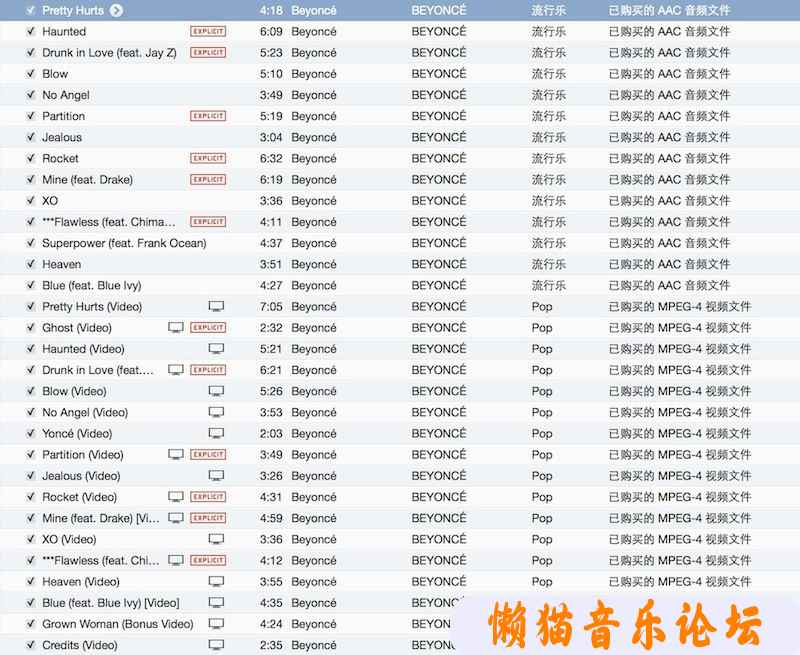Viewport: 800px width, 655px height.
Task: Click video monitor icon on Jealous (Video)
Action: pyautogui.click(x=216, y=476)
